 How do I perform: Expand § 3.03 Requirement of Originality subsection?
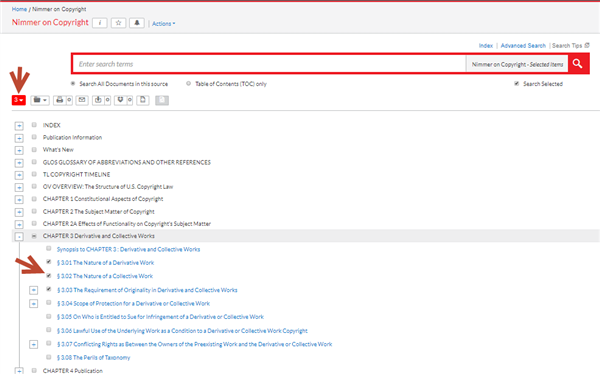tap(34, 290)
